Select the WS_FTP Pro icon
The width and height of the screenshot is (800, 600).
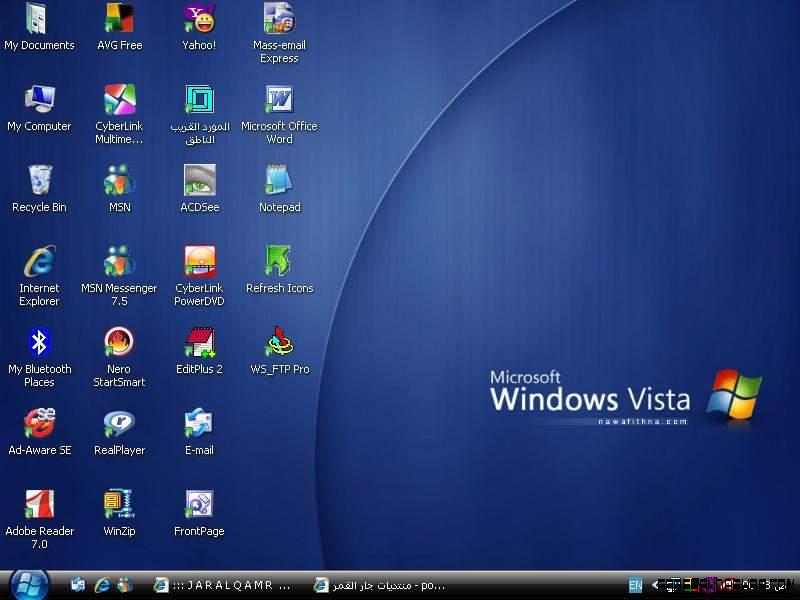[279, 343]
